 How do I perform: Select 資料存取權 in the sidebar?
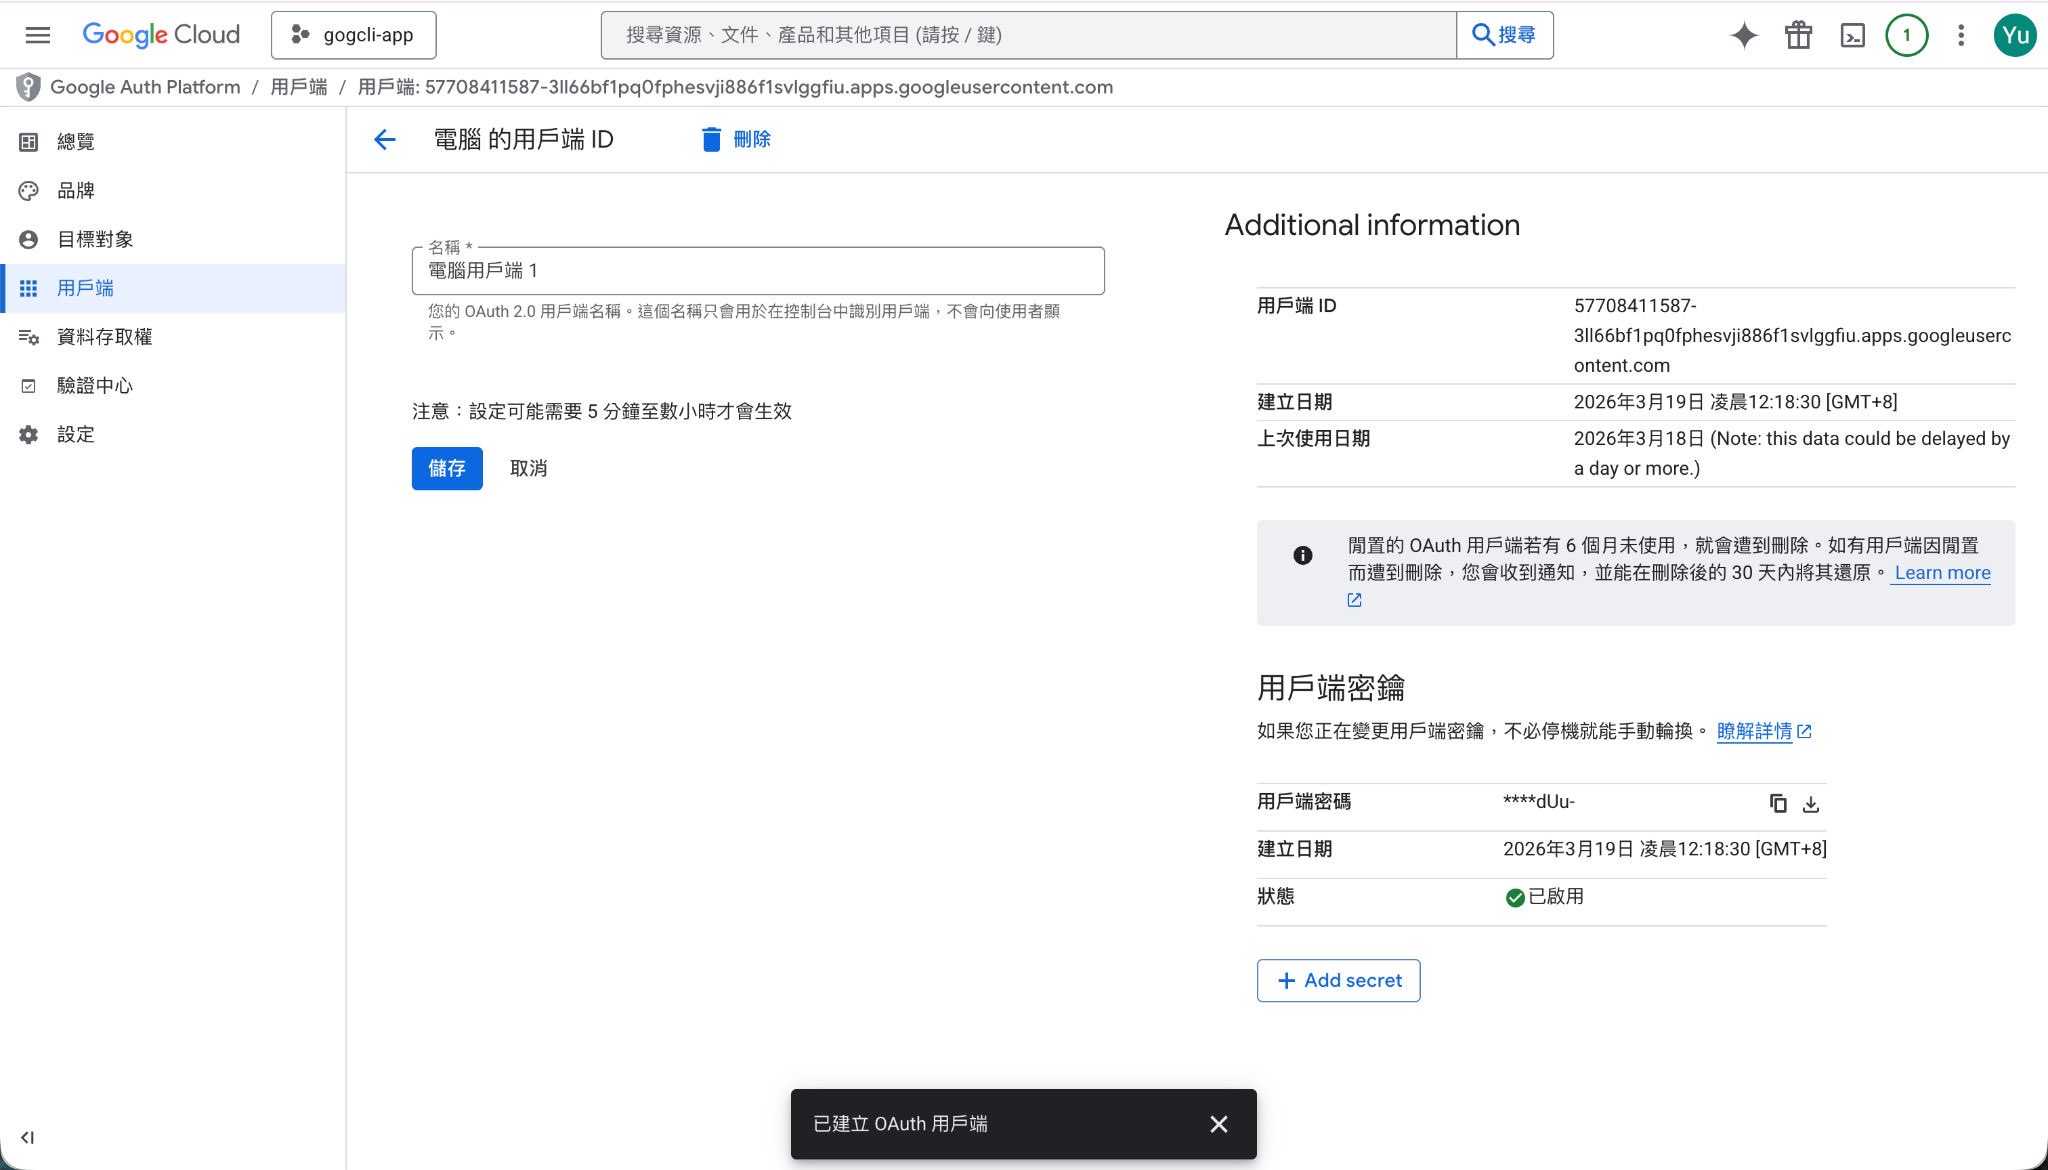[x=104, y=337]
